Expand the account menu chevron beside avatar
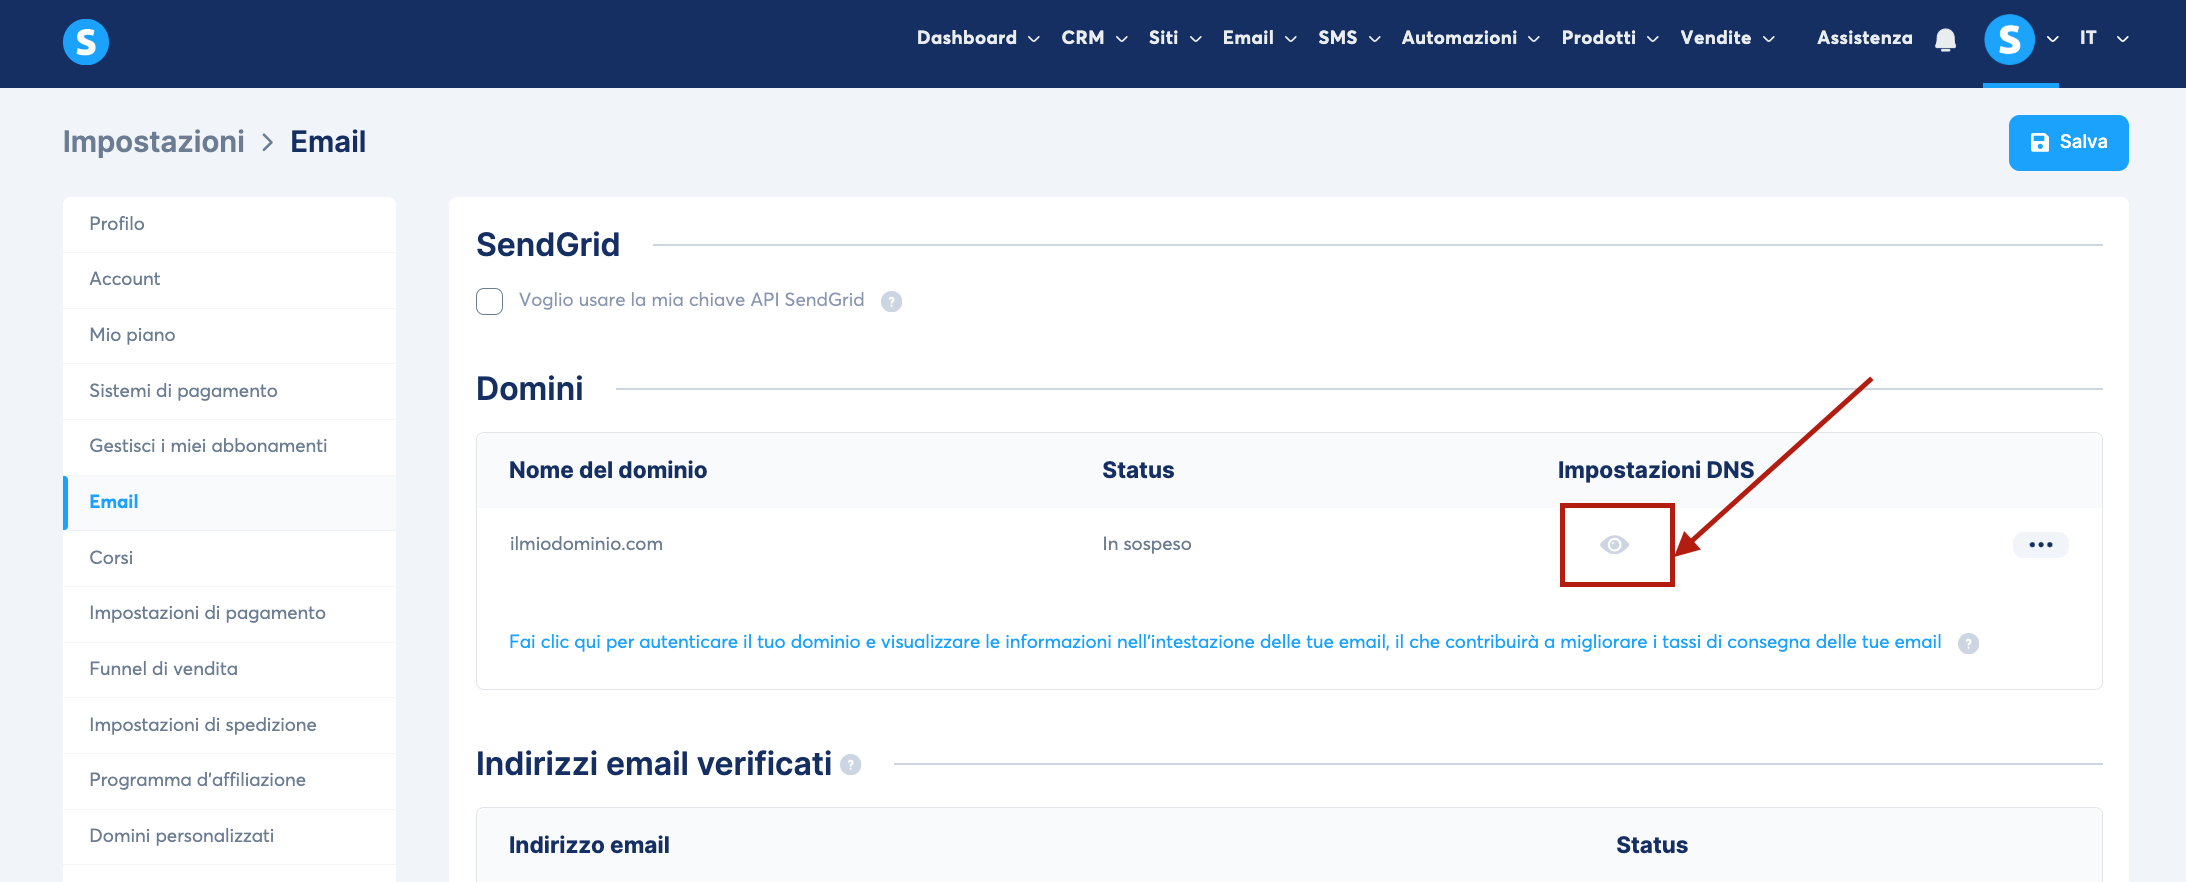 2052,39
